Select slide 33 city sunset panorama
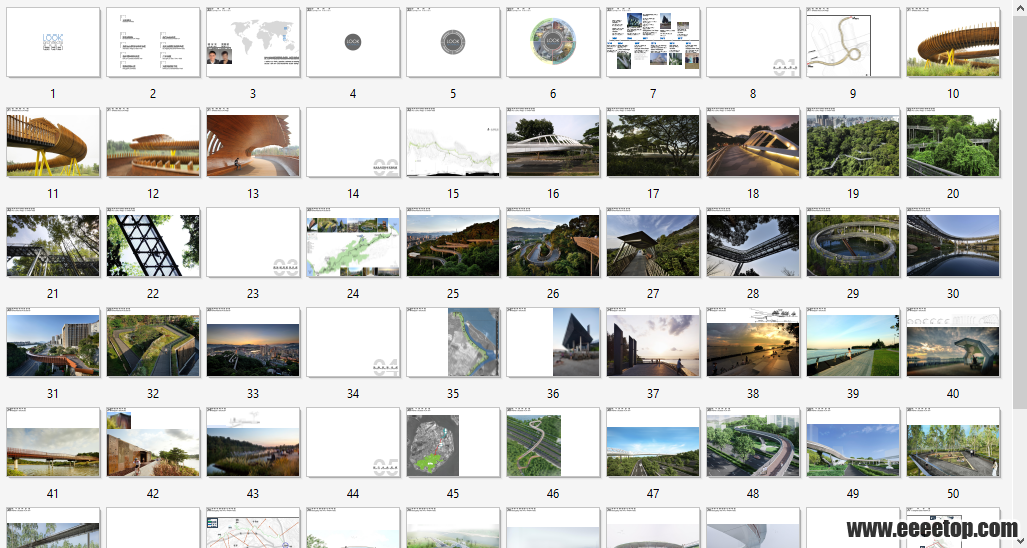Image resolution: width=1027 pixels, height=548 pixels. pyautogui.click(x=253, y=342)
